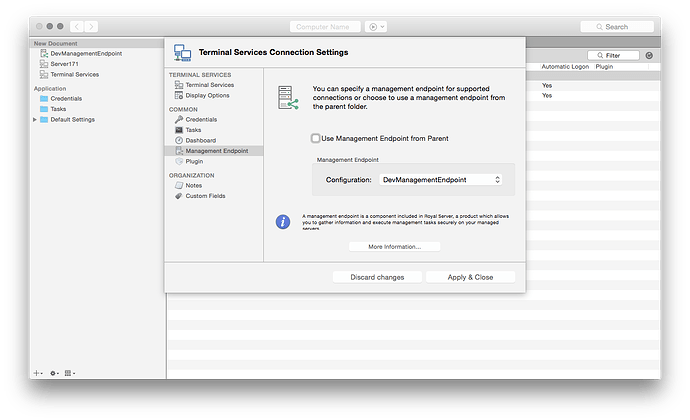Open Terminal Services settings section

[x=207, y=85]
